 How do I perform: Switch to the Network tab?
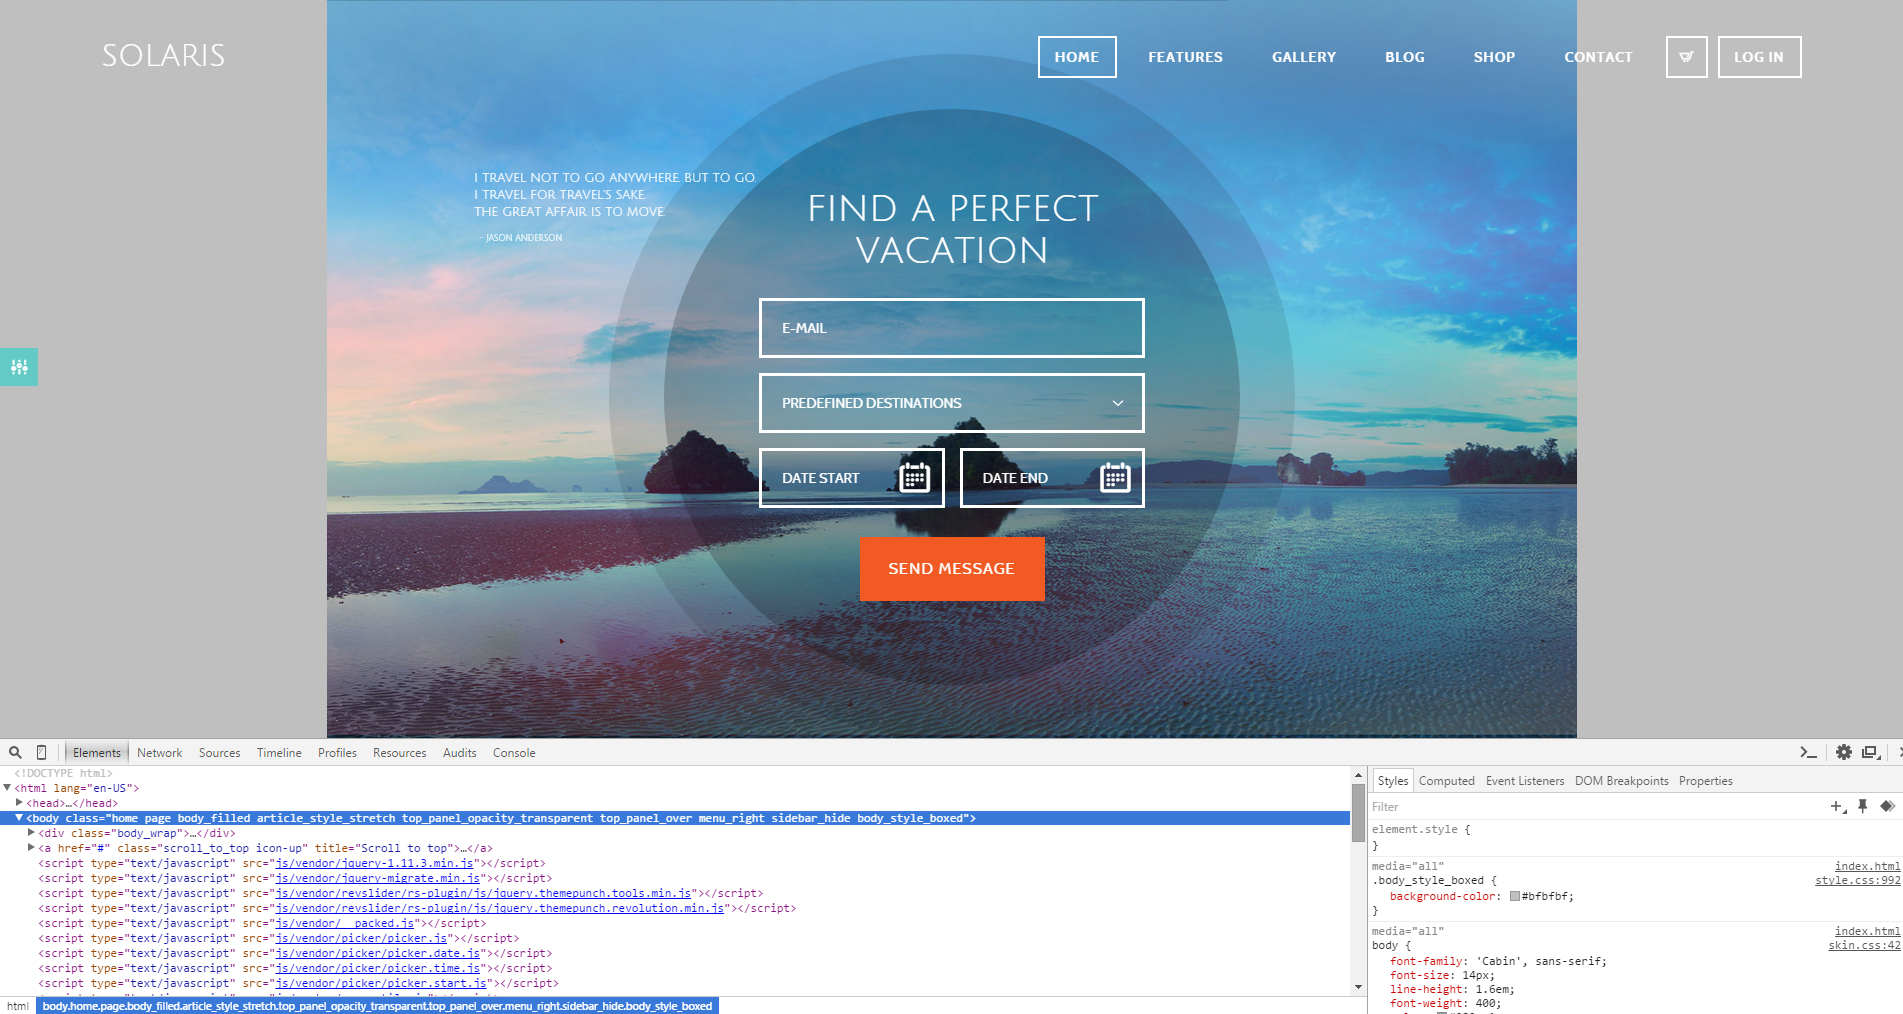click(x=159, y=753)
